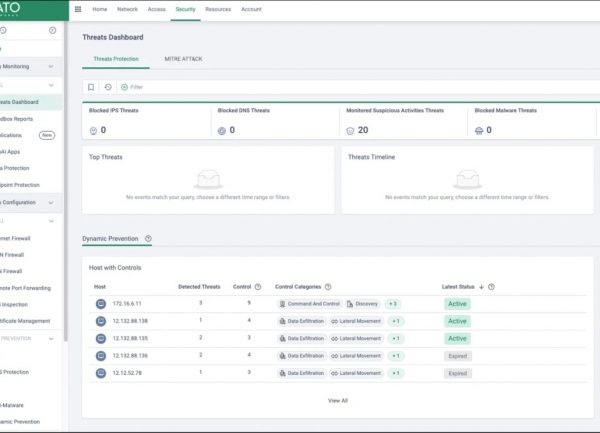The height and width of the screenshot is (433, 600).
Task: Open the Home top menu
Action: coord(99,9)
